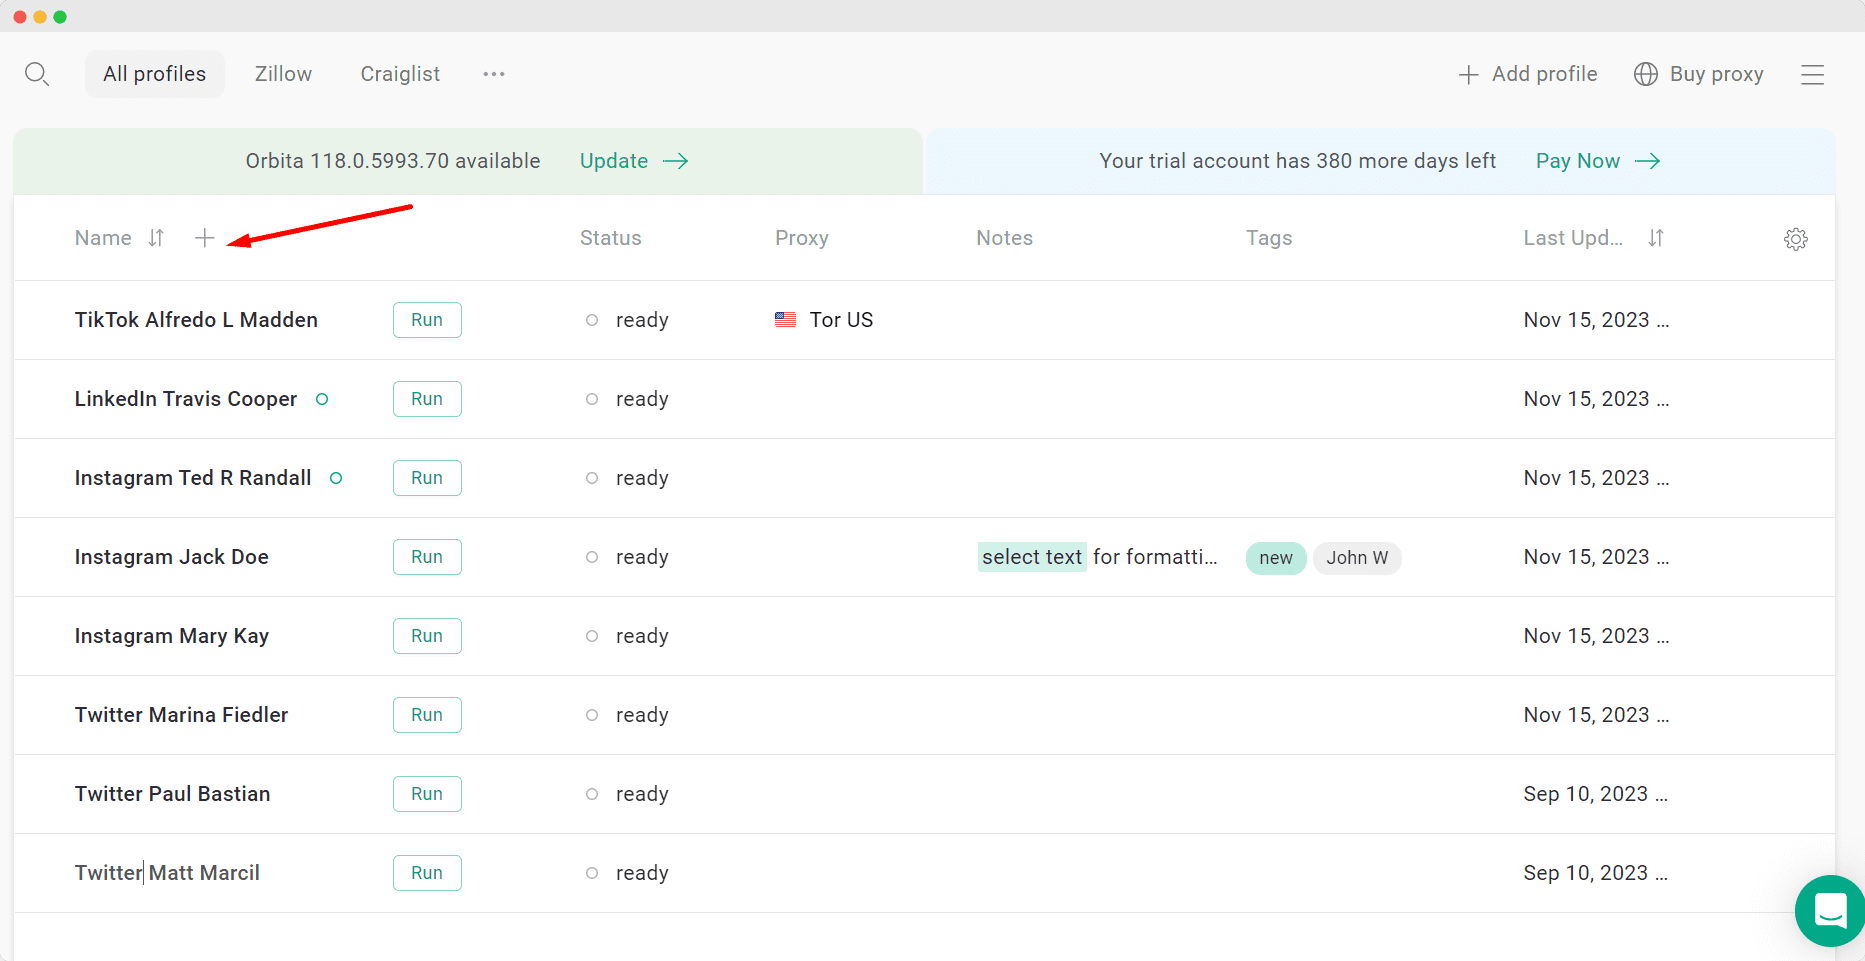
Task: Click green circle beside Instagram Ted R Randall
Action: click(336, 478)
